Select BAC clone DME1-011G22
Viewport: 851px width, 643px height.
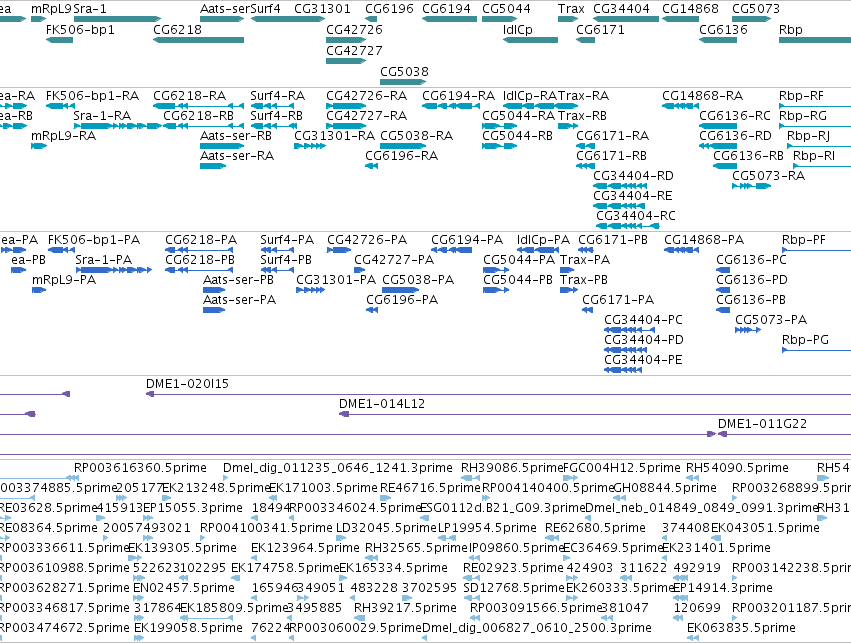coord(763,424)
